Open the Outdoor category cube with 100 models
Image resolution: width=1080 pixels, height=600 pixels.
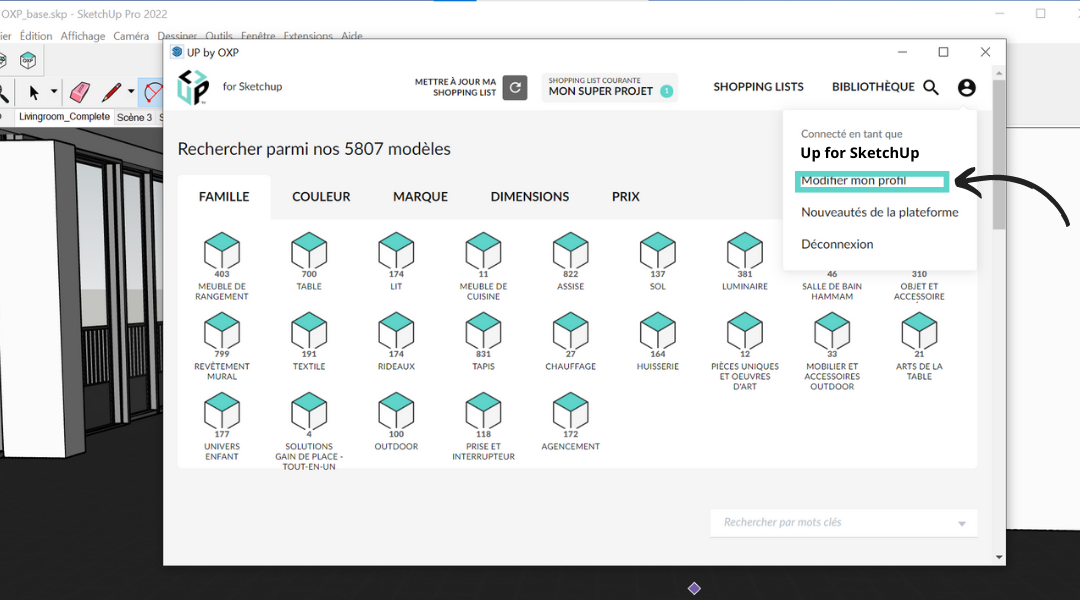(396, 411)
